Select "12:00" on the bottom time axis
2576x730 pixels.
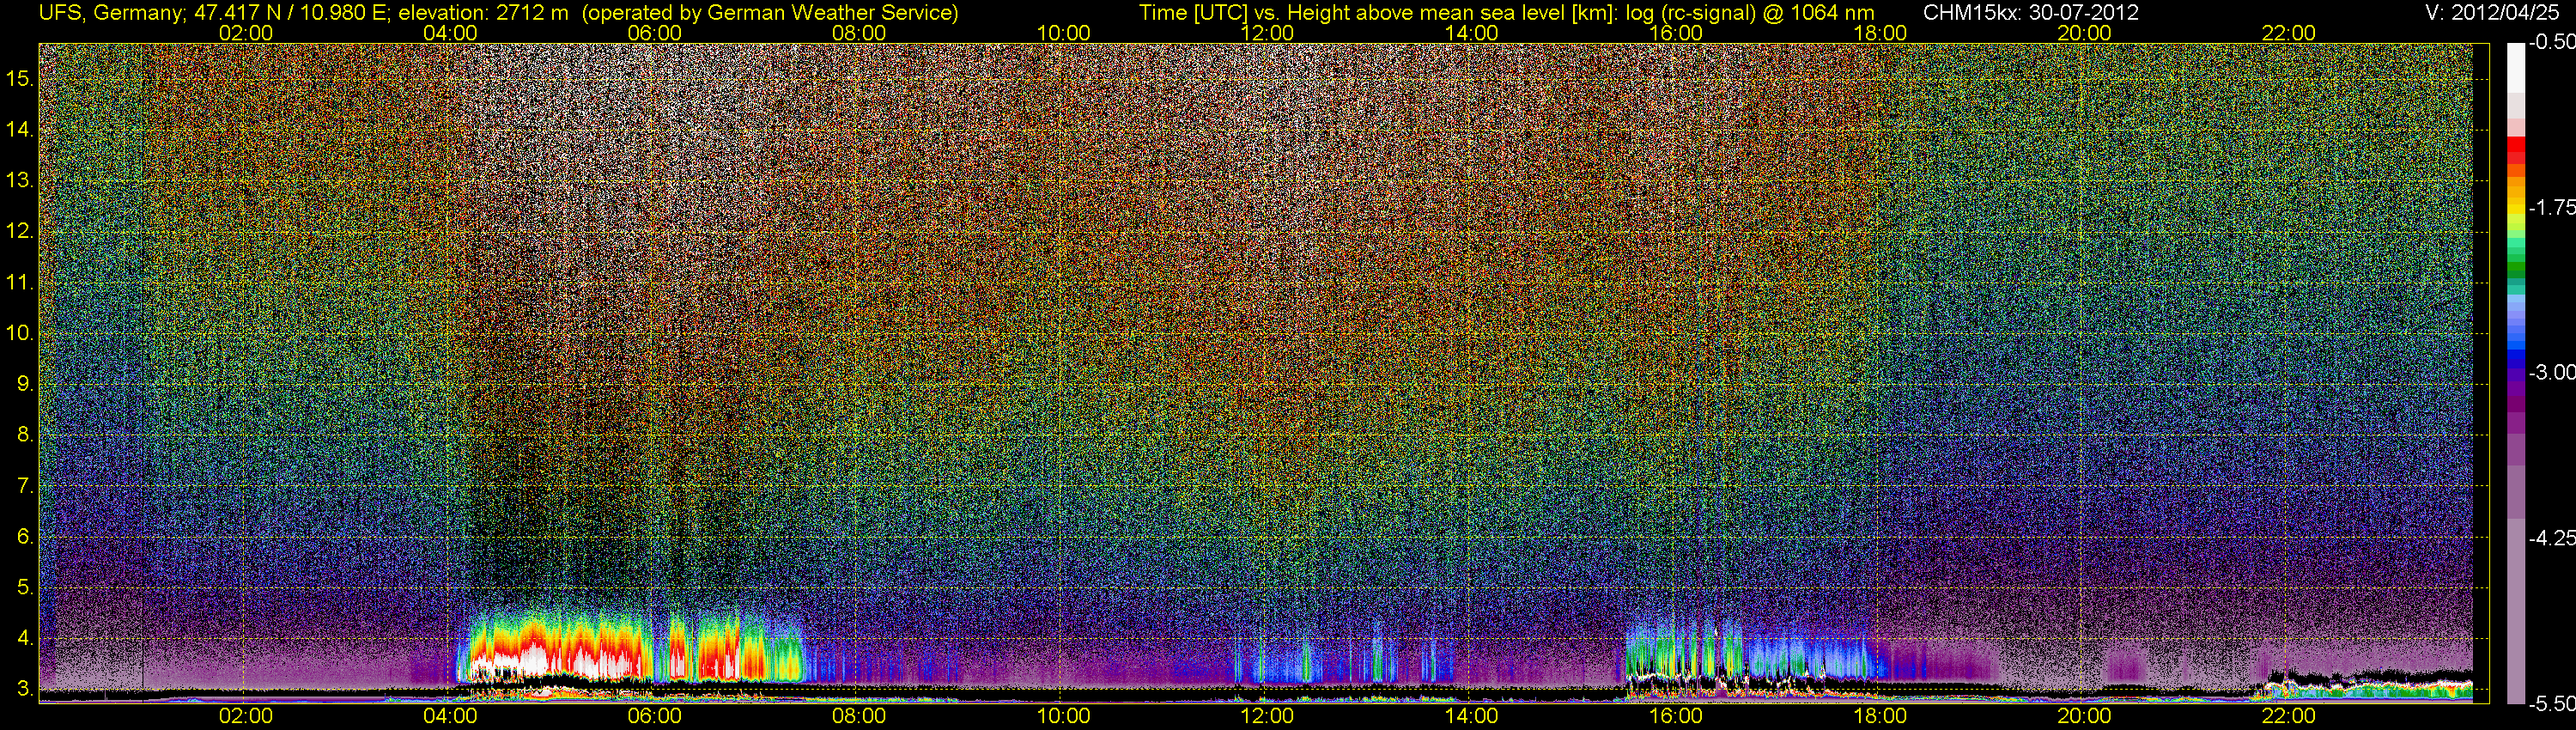1267,716
